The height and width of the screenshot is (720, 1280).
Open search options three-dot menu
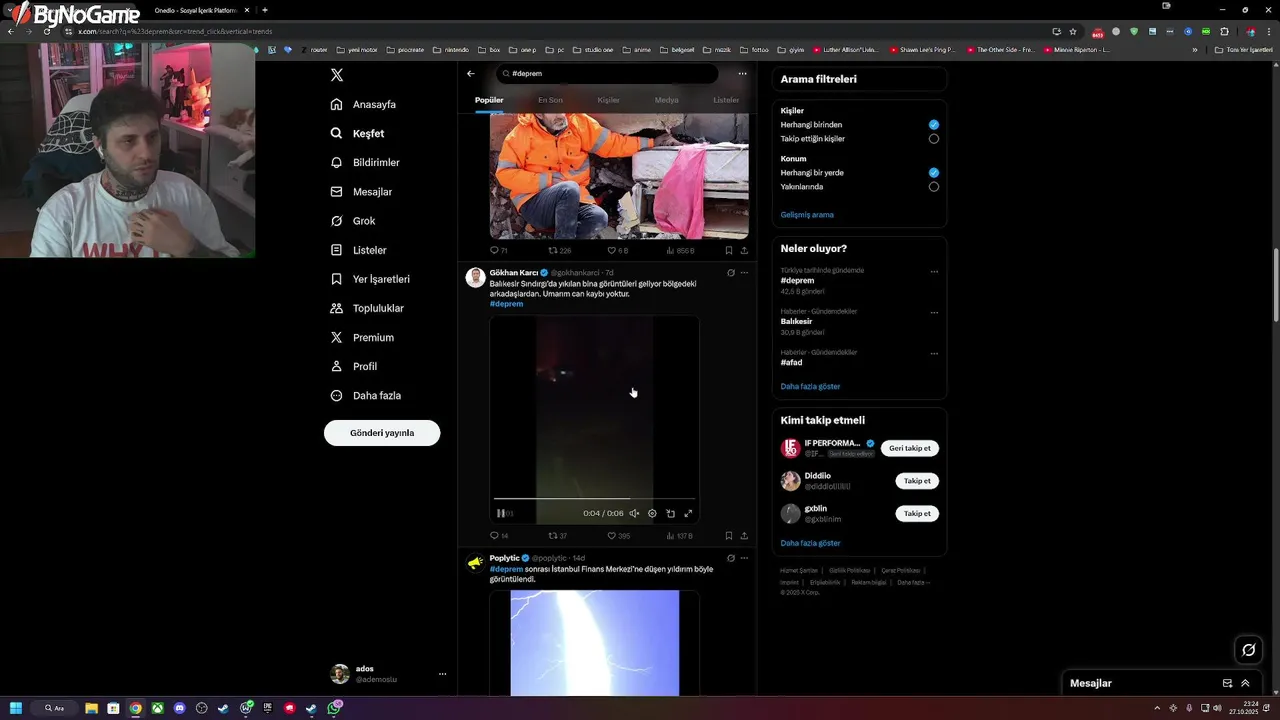pyautogui.click(x=742, y=73)
